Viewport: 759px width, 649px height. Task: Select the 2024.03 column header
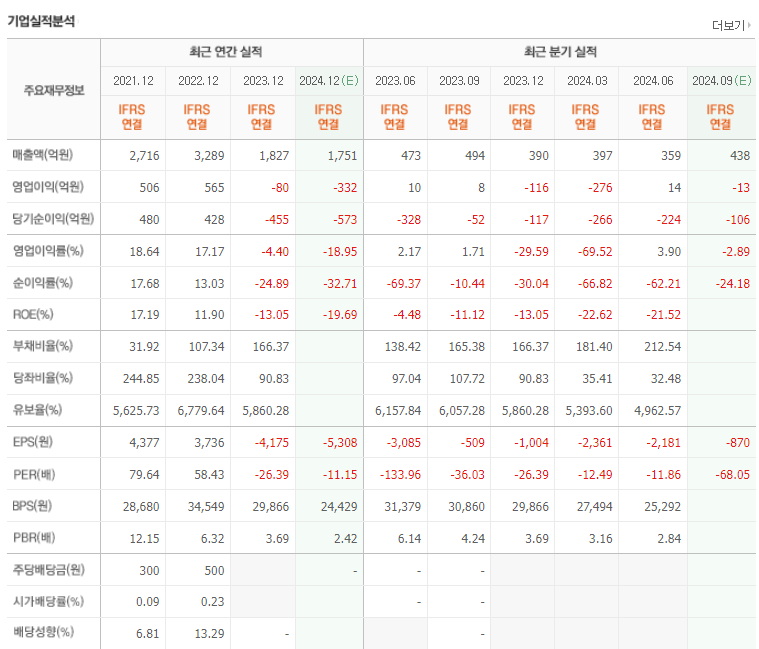click(587, 81)
